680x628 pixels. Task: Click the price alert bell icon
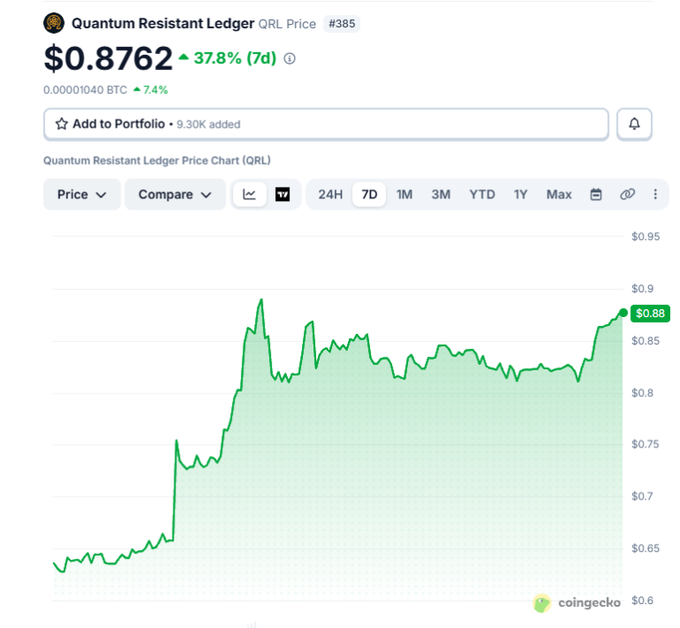pyautogui.click(x=634, y=124)
